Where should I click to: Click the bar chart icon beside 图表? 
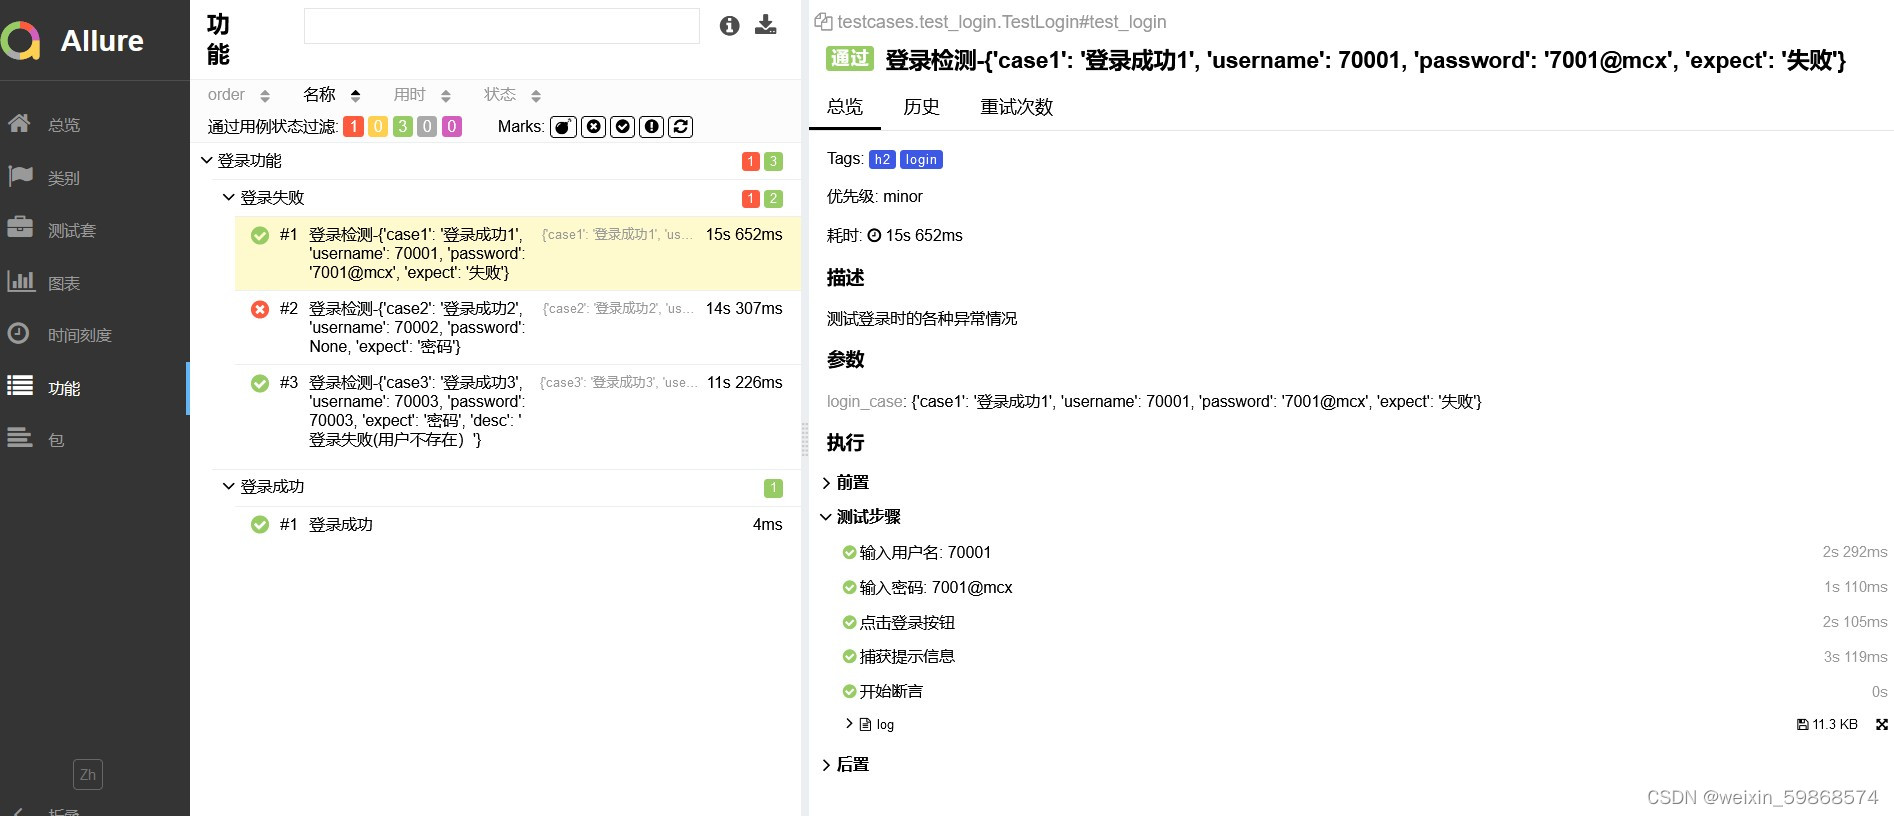20,281
